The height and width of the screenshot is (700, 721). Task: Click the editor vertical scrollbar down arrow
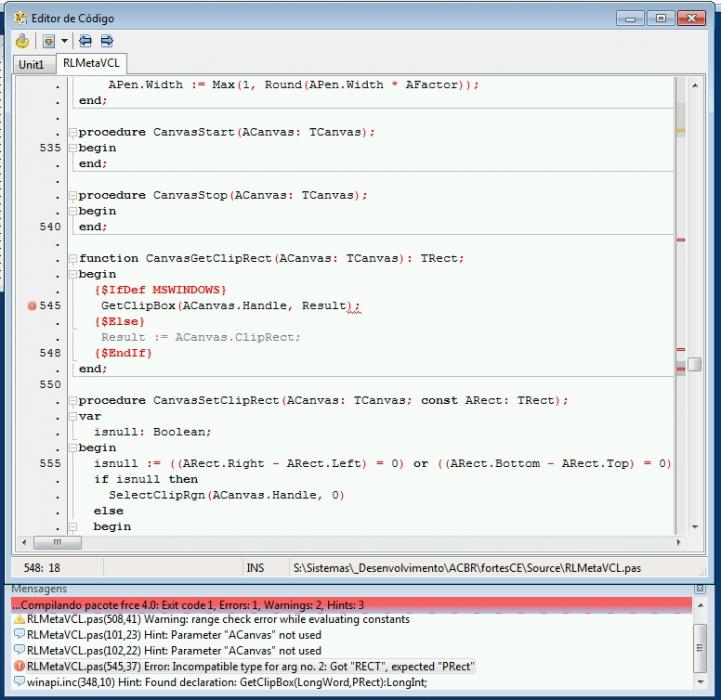(x=695, y=527)
